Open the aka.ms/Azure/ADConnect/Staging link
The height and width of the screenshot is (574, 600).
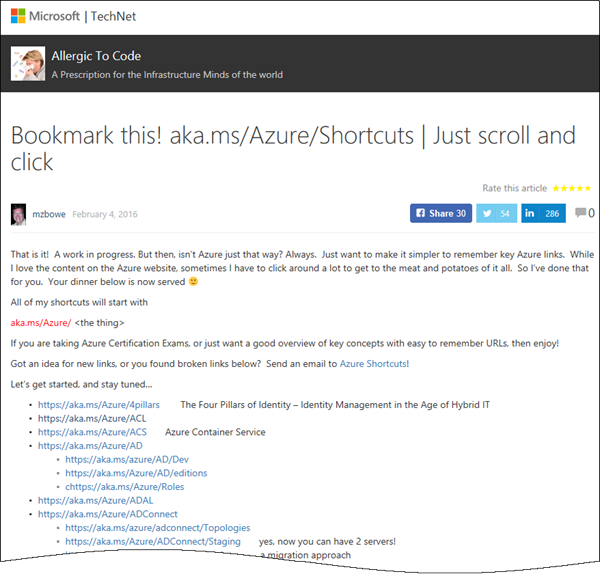152,541
